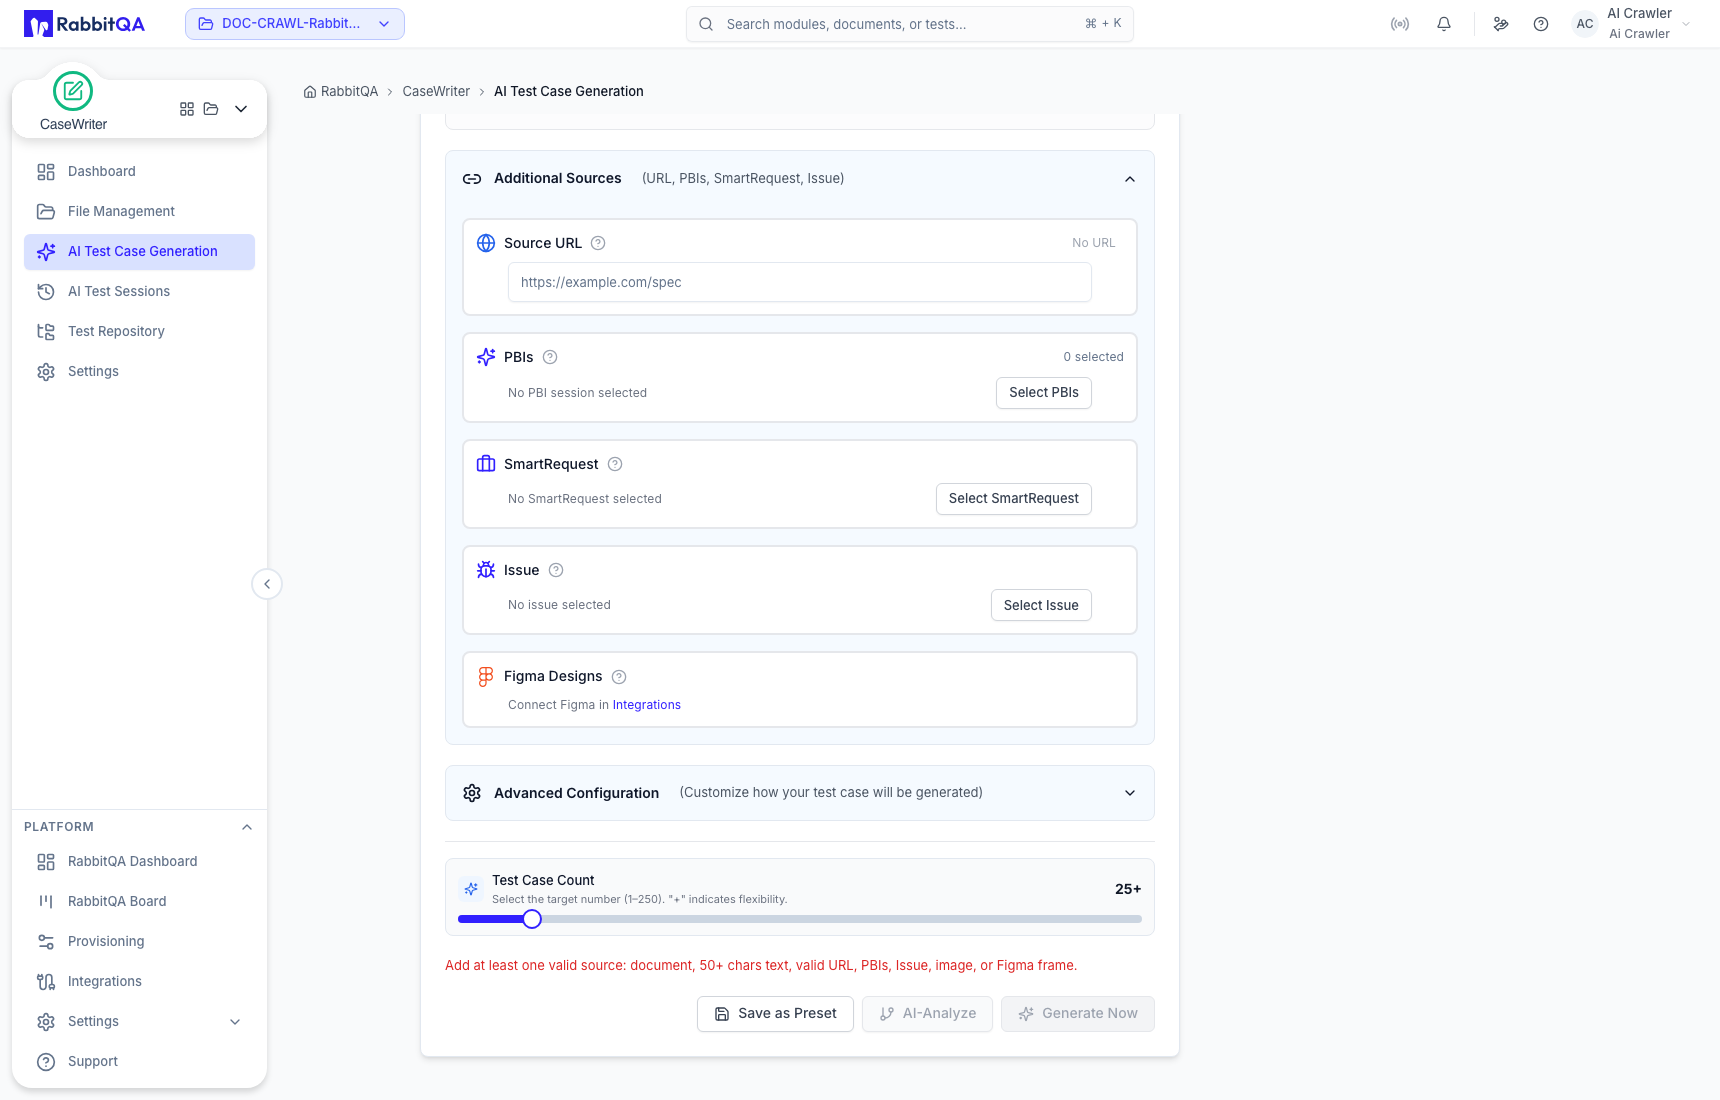Viewport: 1720px width, 1100px height.
Task: Expand the Advanced Configuration section
Action: 1130,793
